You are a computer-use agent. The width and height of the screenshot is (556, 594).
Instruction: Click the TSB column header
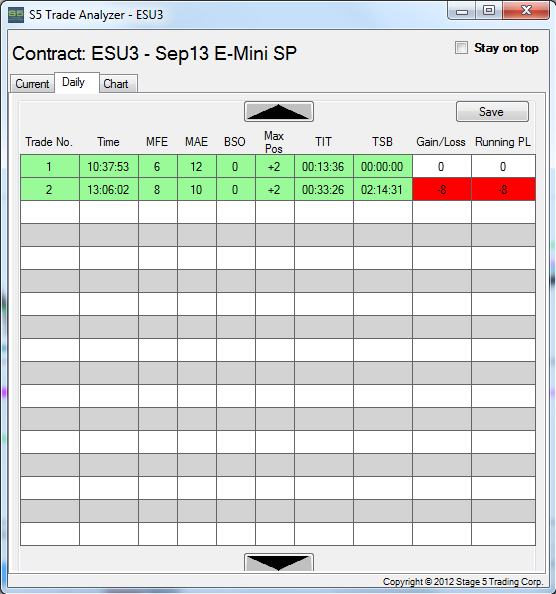click(382, 142)
